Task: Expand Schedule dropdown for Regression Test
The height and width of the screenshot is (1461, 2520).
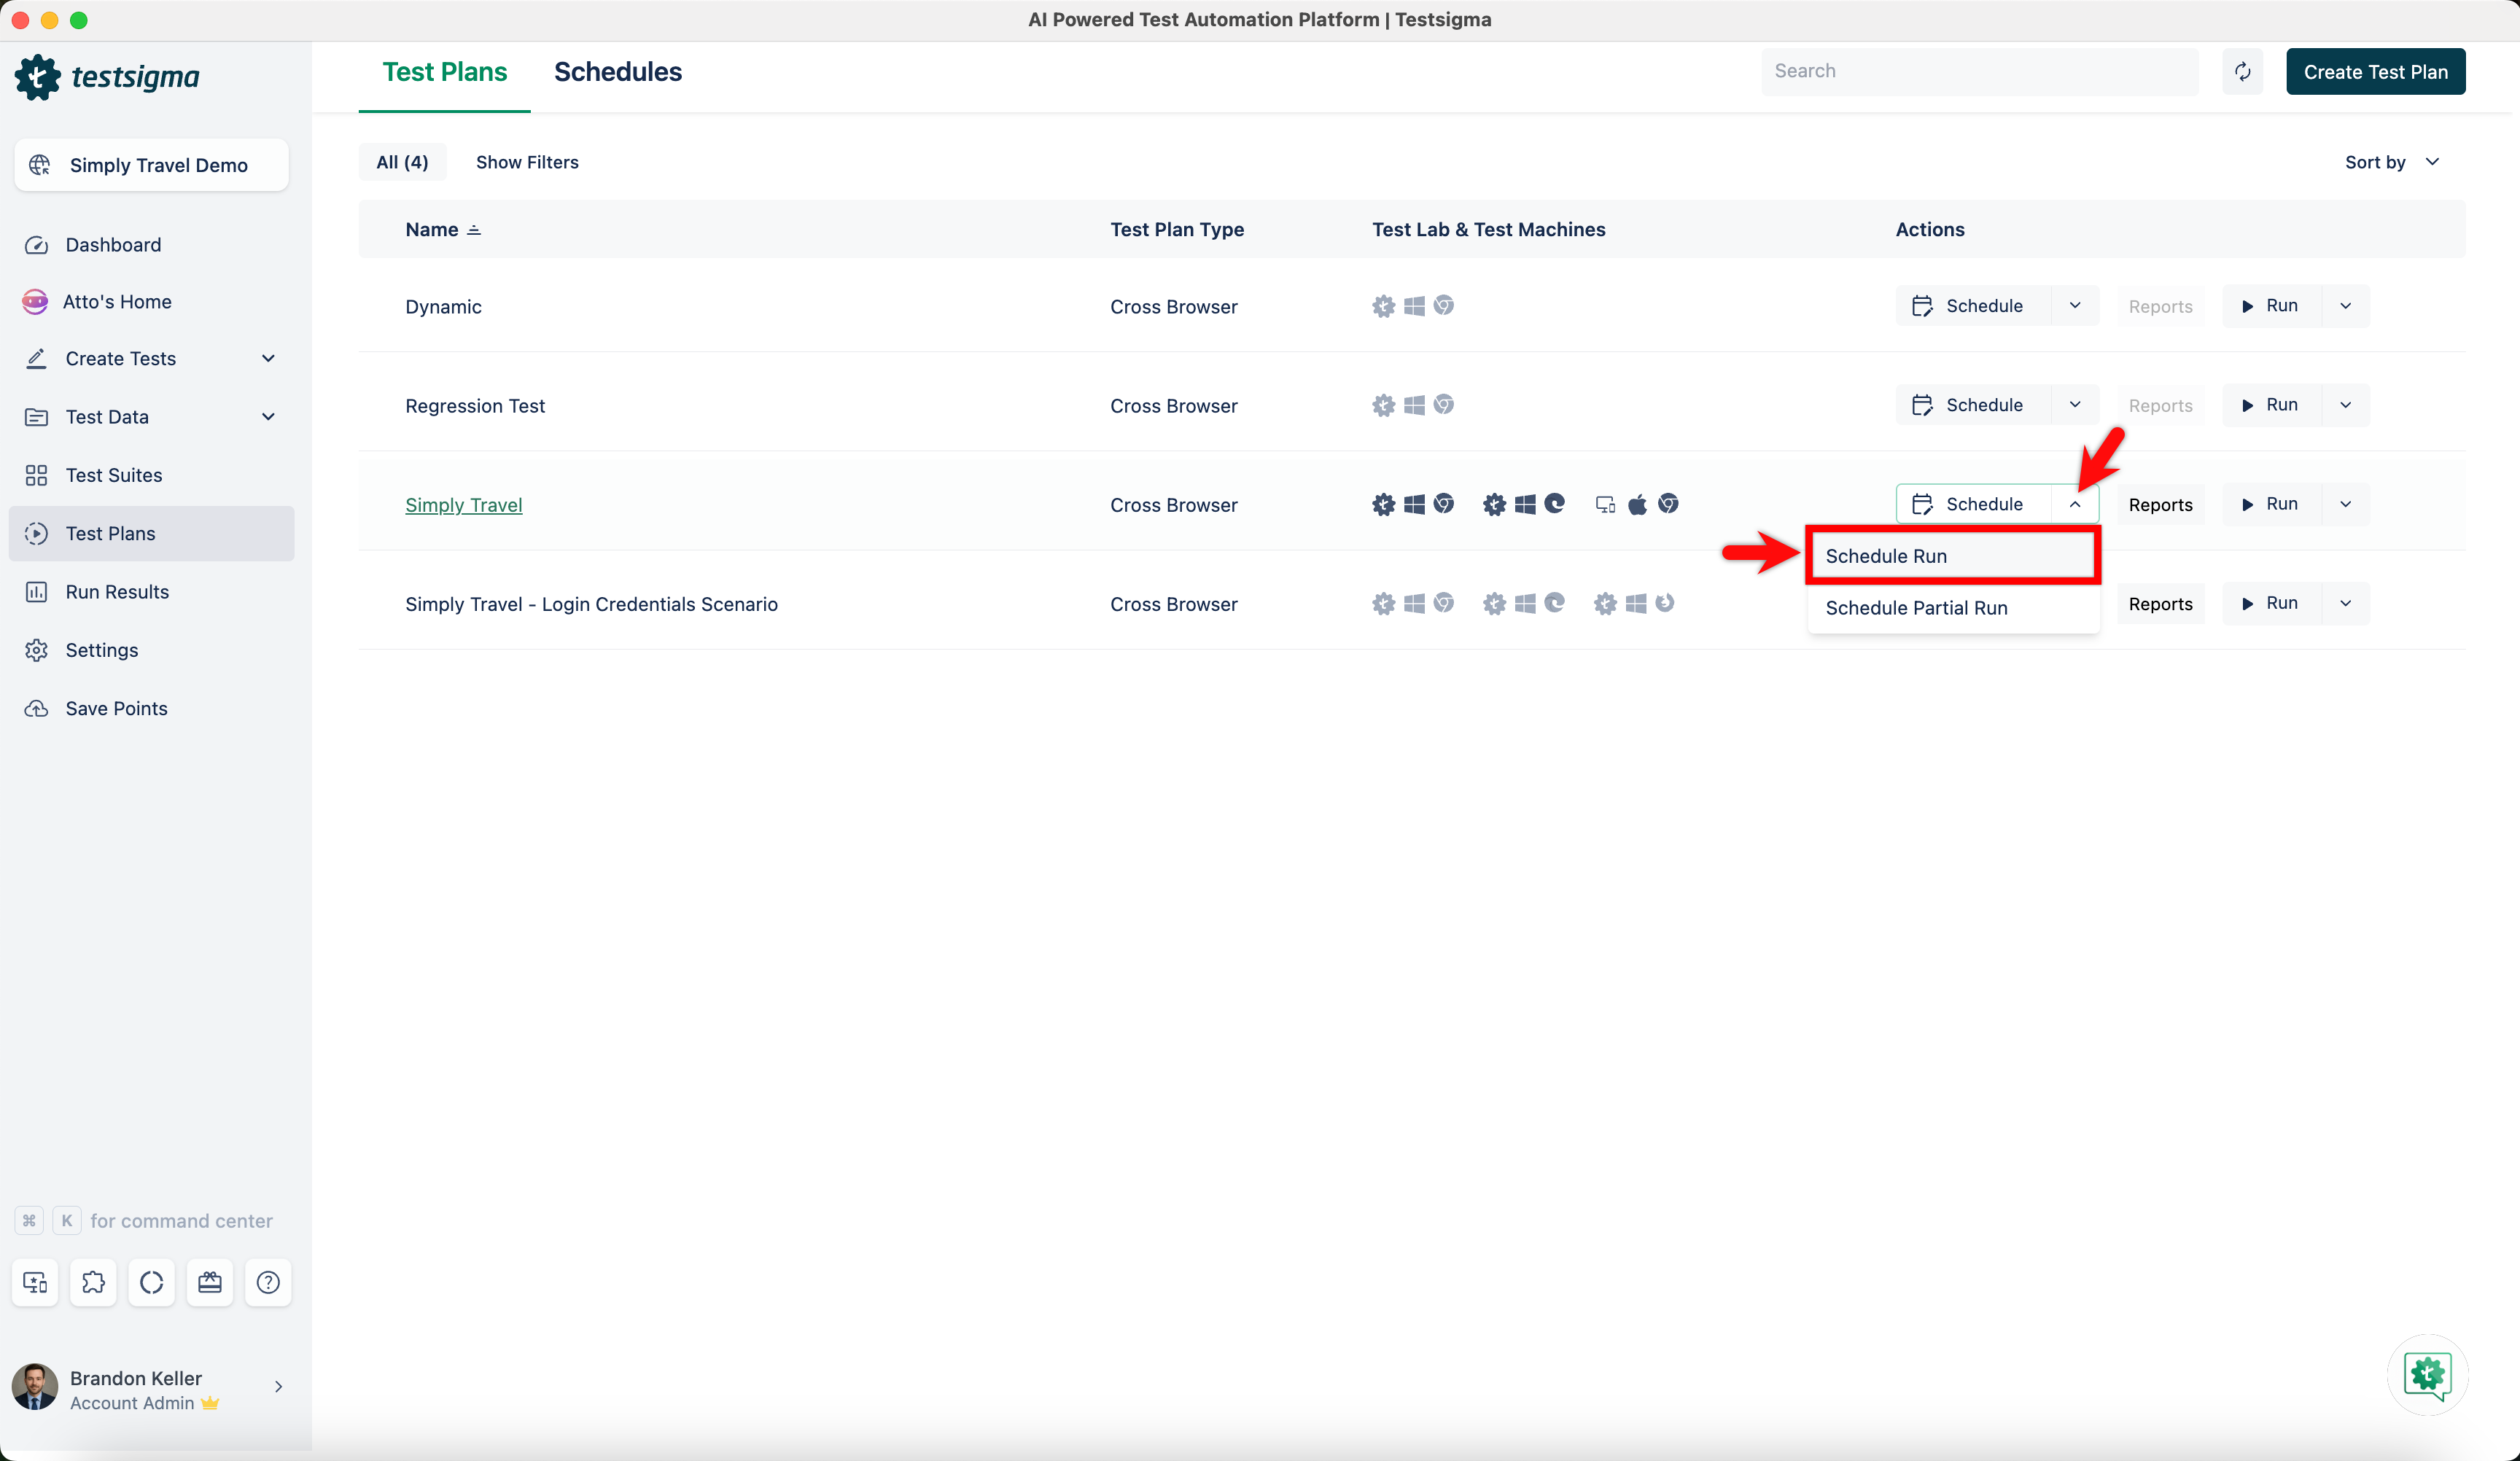Action: tap(2075, 405)
